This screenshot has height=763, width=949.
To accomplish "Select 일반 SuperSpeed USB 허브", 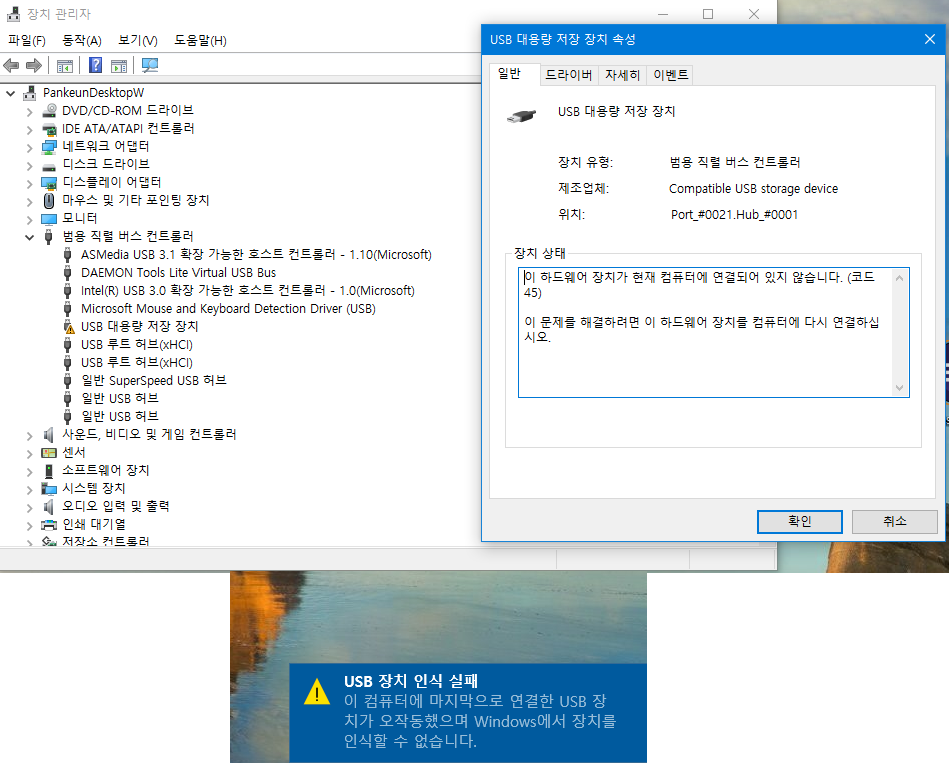I will [154, 381].
